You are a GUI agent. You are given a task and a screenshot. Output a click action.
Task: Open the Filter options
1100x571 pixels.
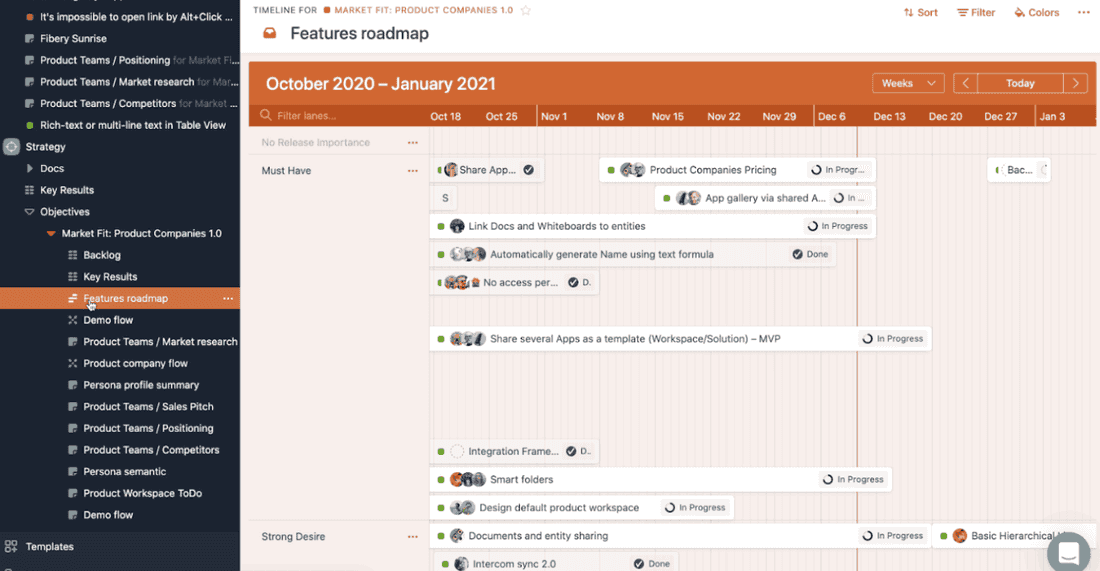(976, 13)
